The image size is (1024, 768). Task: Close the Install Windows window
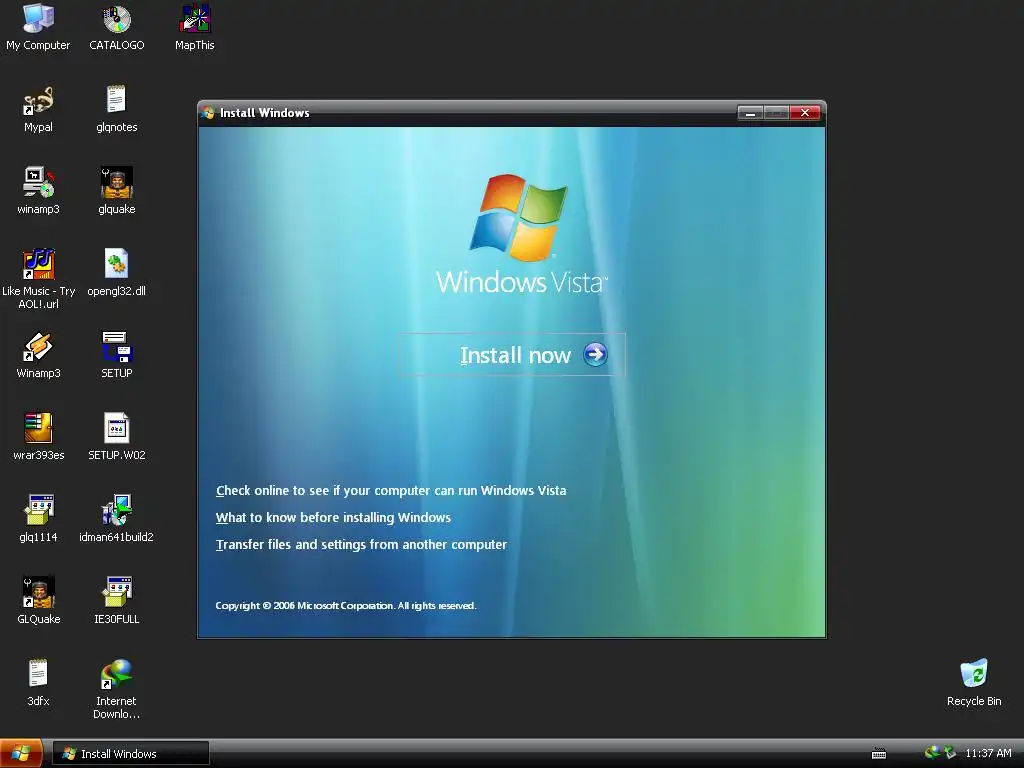(x=805, y=113)
